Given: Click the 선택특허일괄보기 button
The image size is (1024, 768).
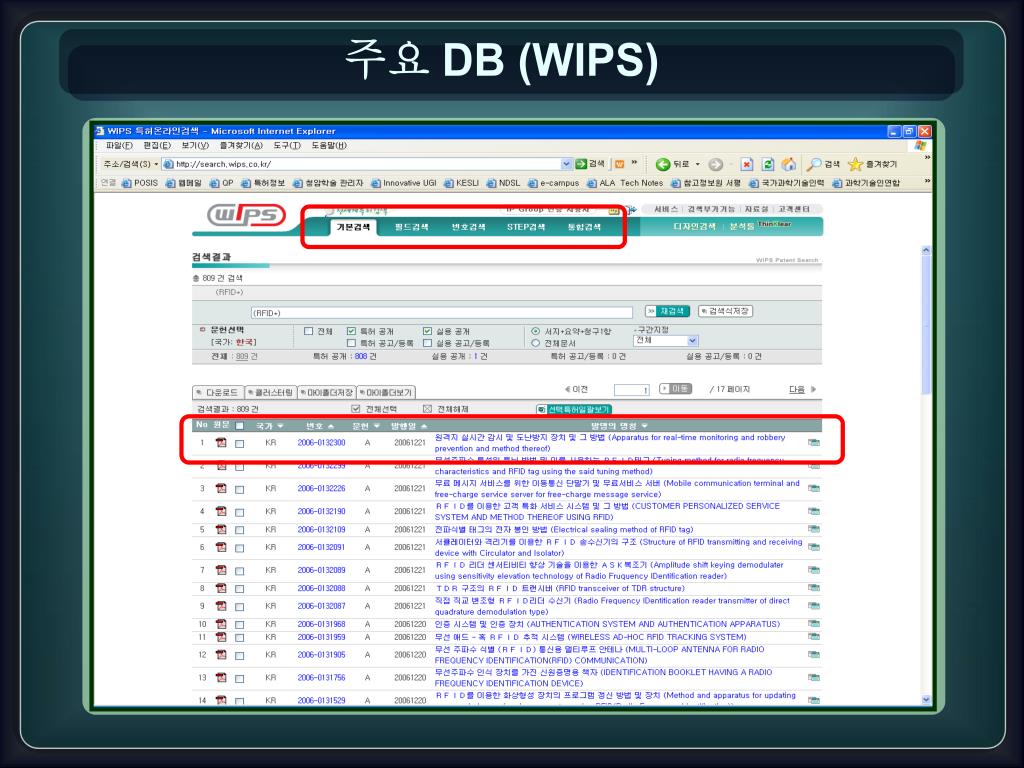Looking at the screenshot, I should (x=573, y=409).
